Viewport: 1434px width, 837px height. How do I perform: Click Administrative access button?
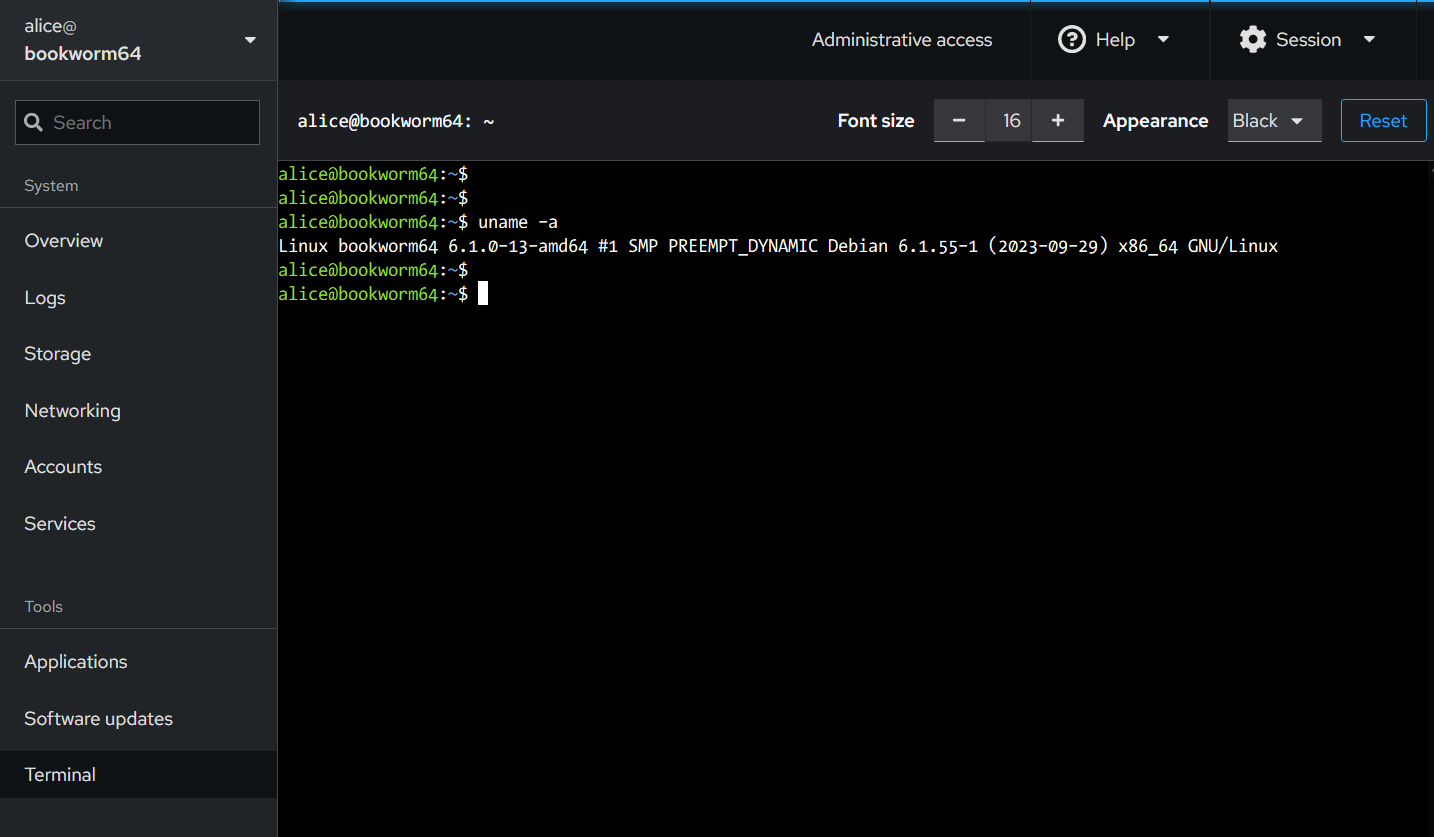coord(901,40)
